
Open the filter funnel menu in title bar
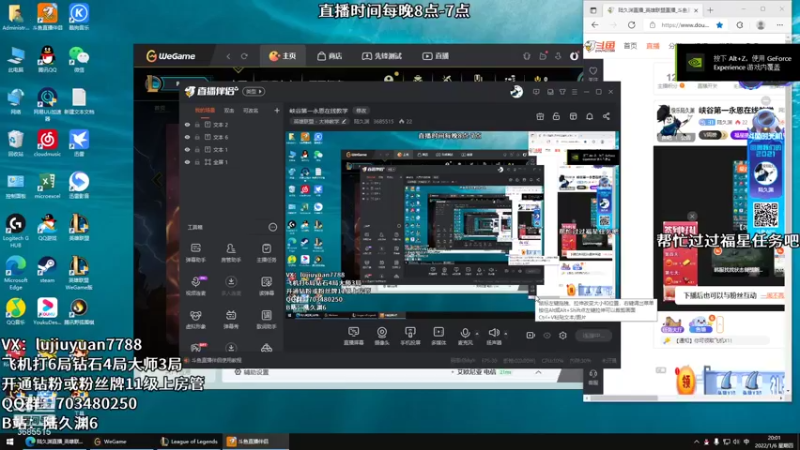[x=562, y=92]
